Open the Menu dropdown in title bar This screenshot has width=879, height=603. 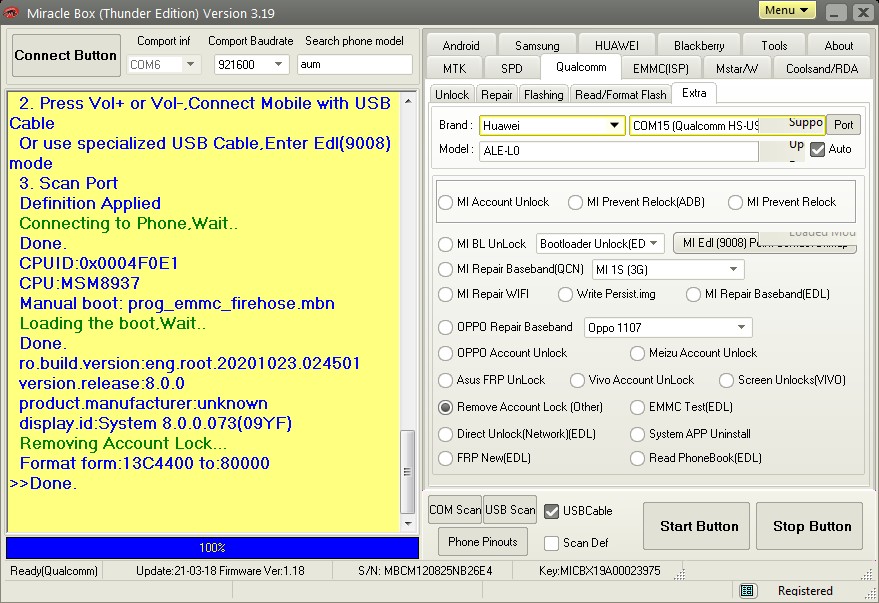coord(787,11)
